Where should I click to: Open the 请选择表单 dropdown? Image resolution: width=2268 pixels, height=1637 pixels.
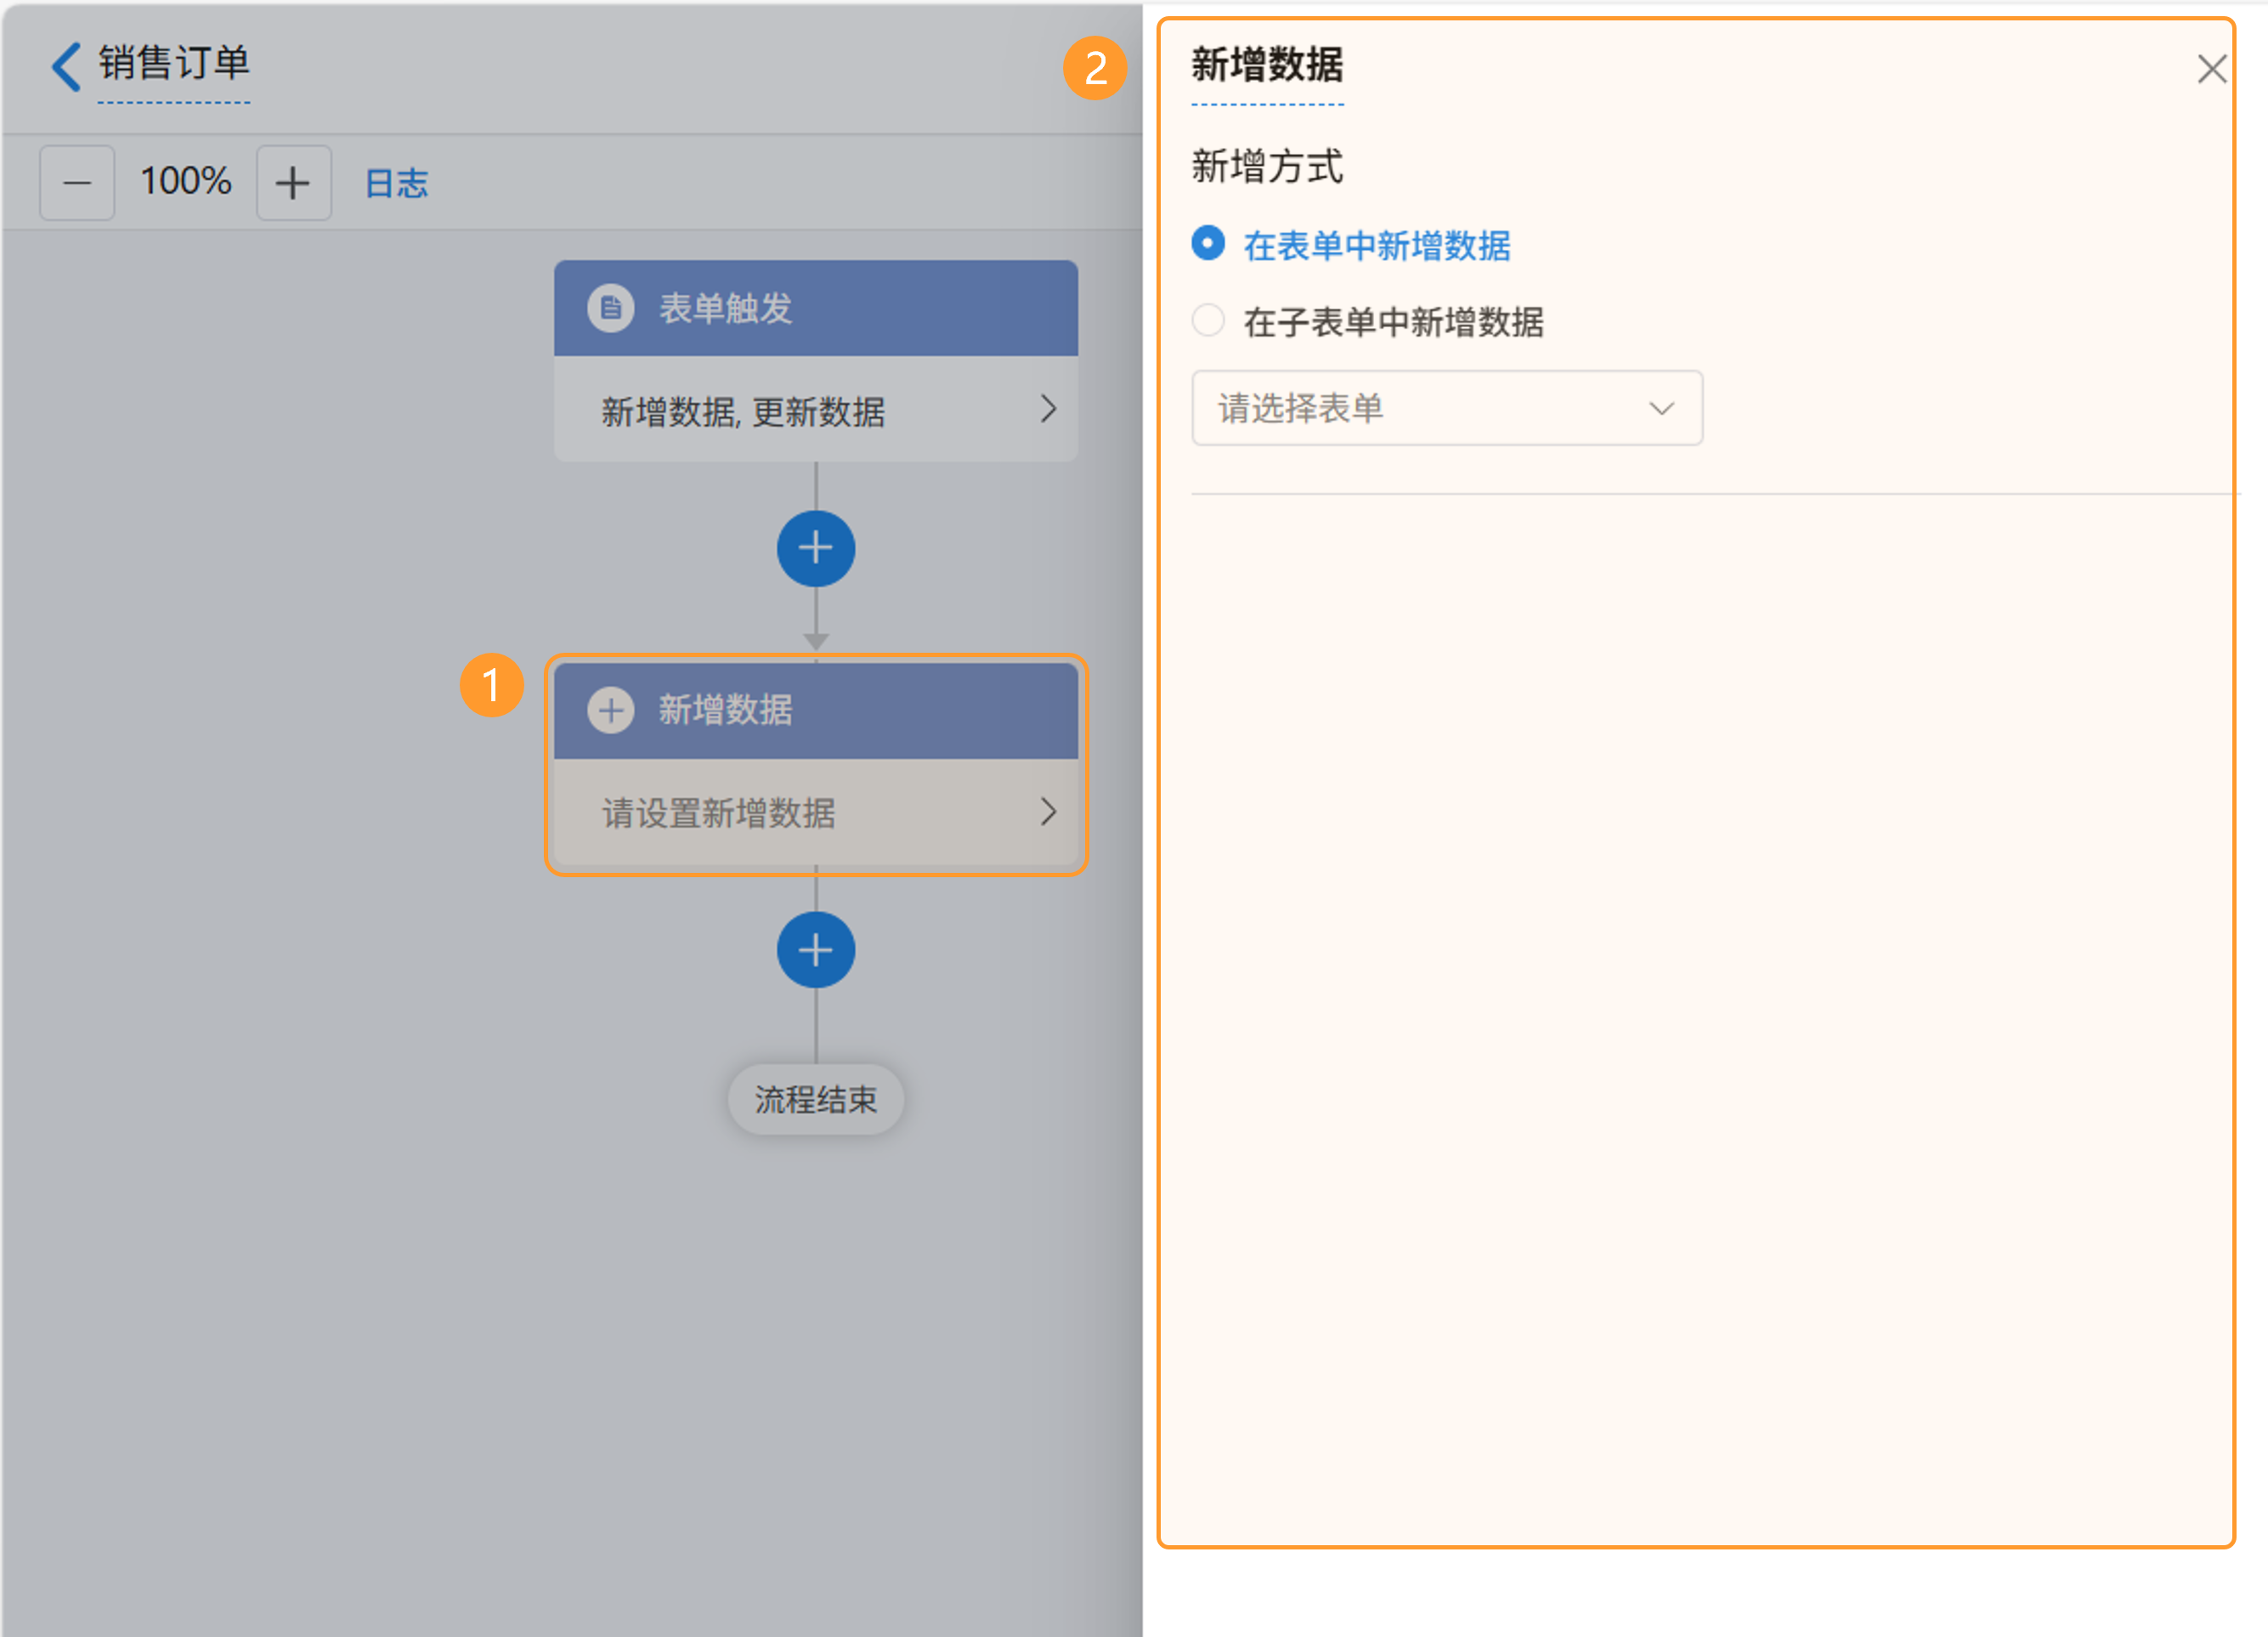1446,408
